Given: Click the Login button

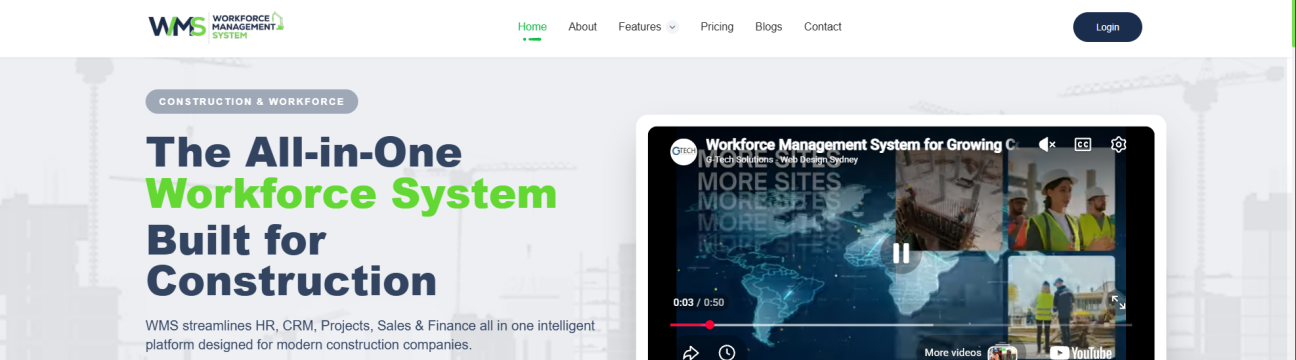Looking at the screenshot, I should point(1107,27).
